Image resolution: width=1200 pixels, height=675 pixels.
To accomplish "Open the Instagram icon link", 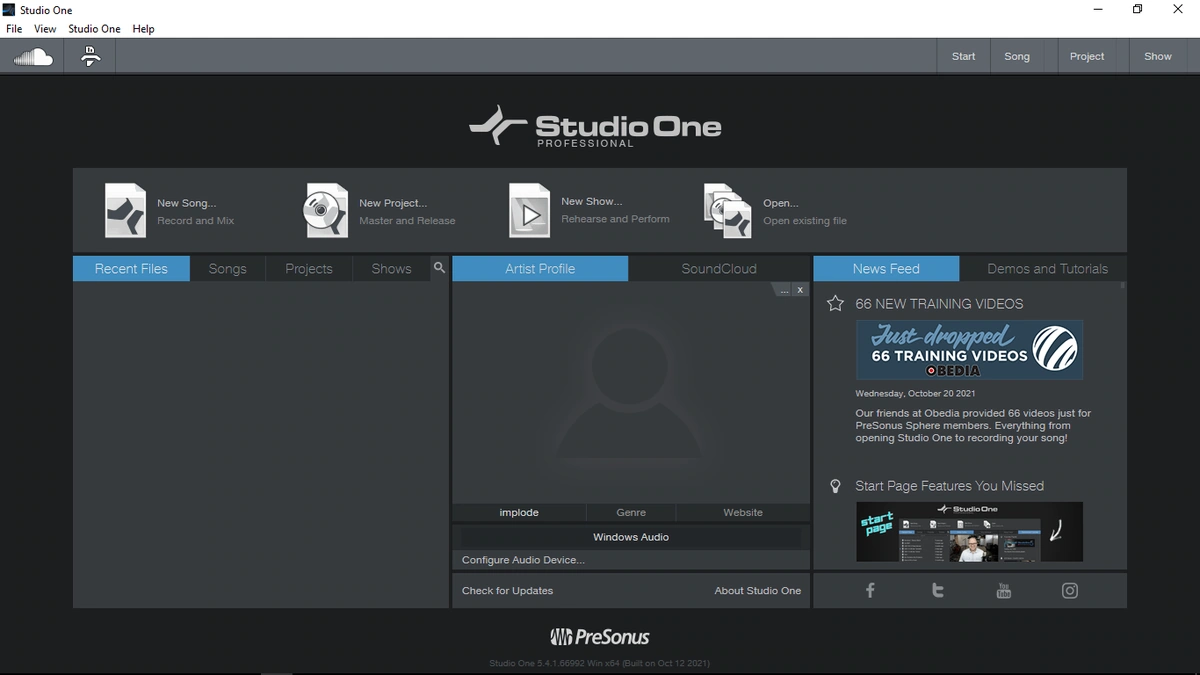I will tap(1070, 590).
